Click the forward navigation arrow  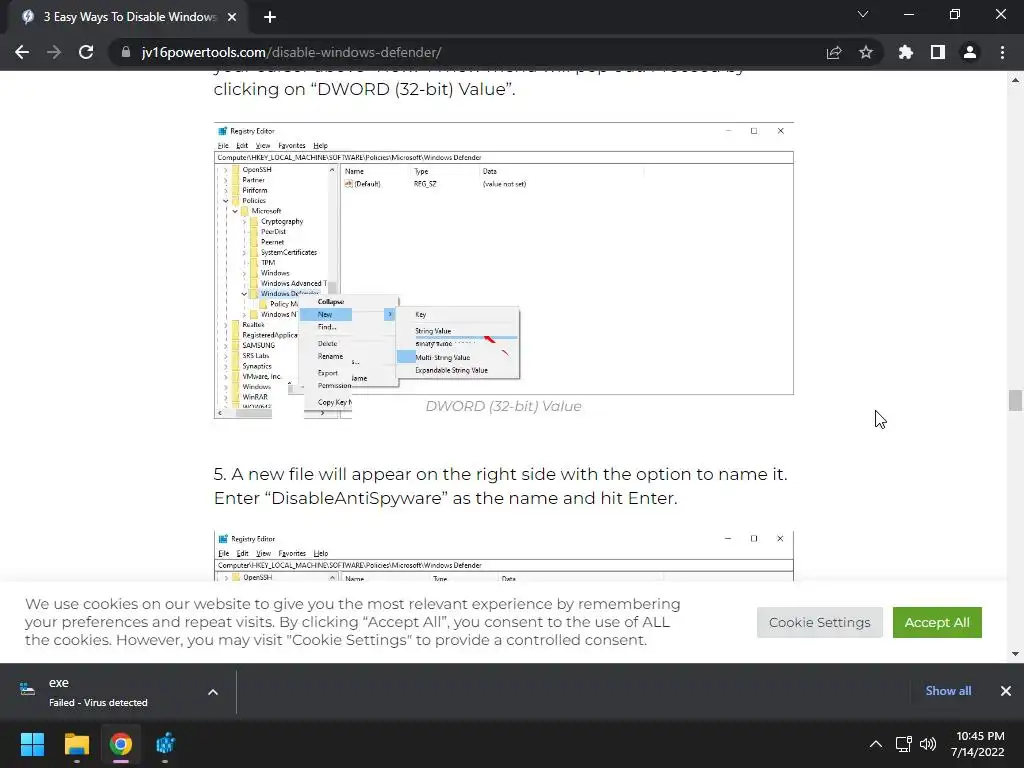[x=54, y=52]
